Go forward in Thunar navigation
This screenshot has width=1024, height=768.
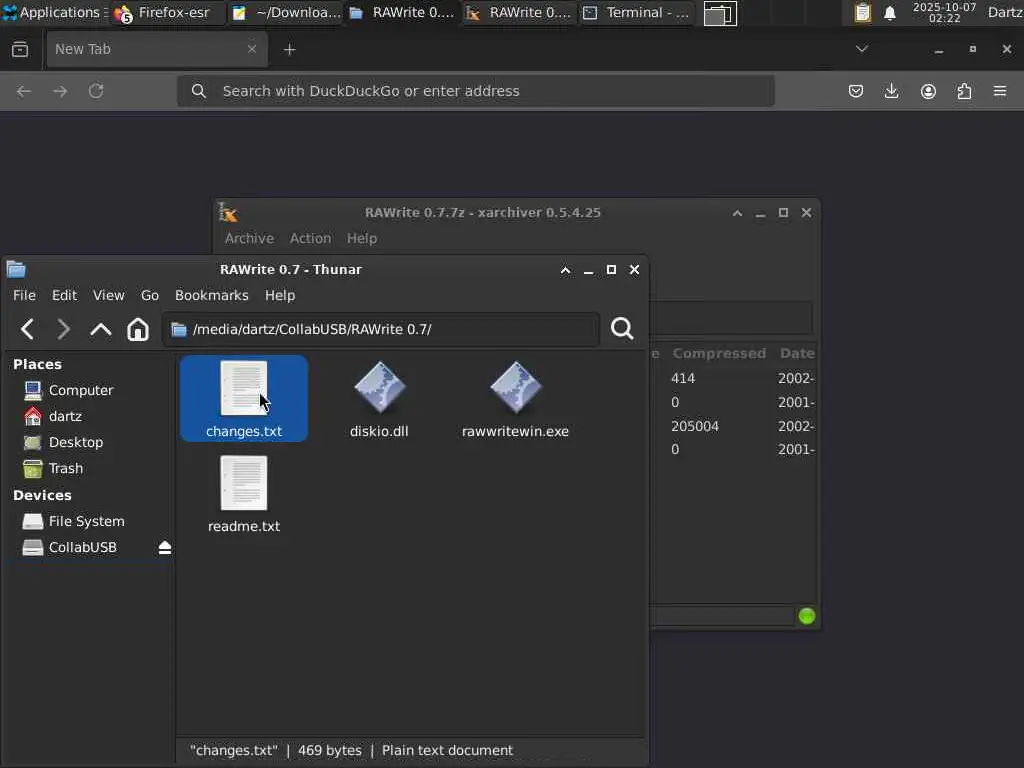(x=63, y=329)
